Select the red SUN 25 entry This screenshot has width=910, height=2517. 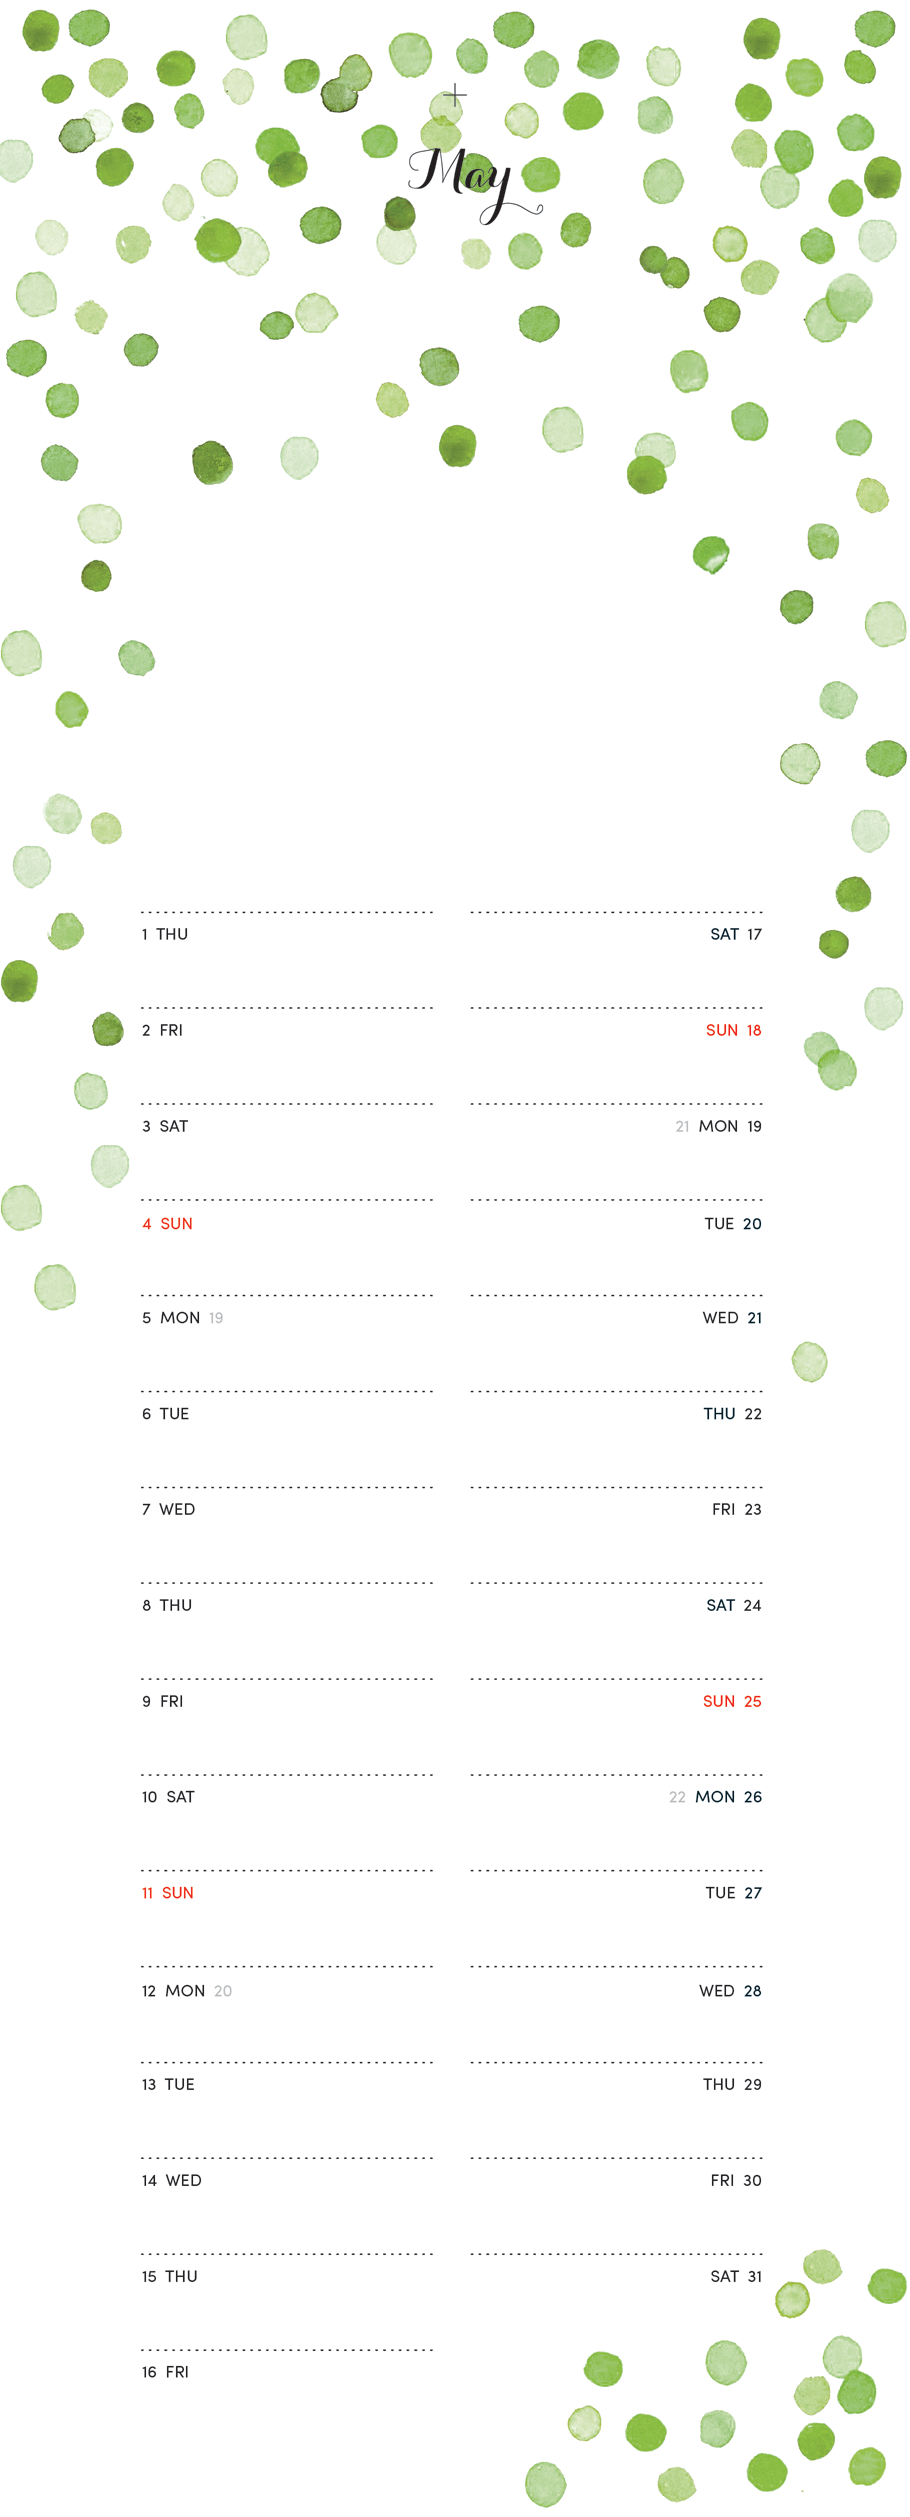732,1701
